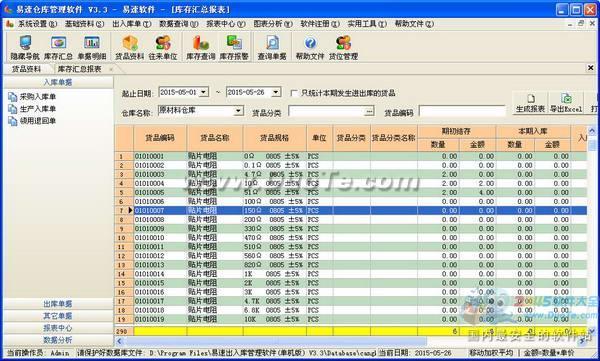This screenshot has width=600, height=361.
Task: Click 货品分类 field ellipsis button
Action: tap(368, 111)
